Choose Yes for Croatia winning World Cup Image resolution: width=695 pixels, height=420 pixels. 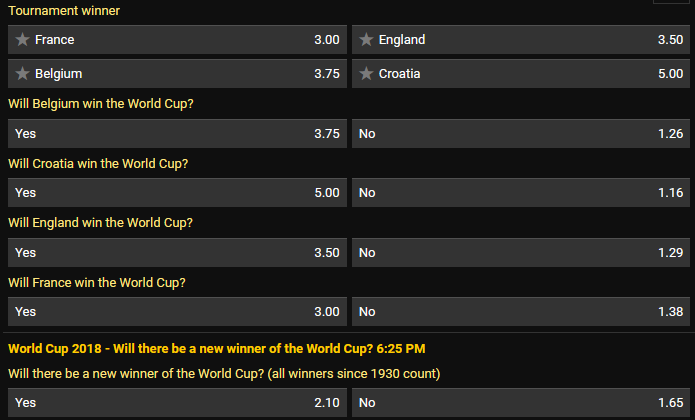pos(177,193)
